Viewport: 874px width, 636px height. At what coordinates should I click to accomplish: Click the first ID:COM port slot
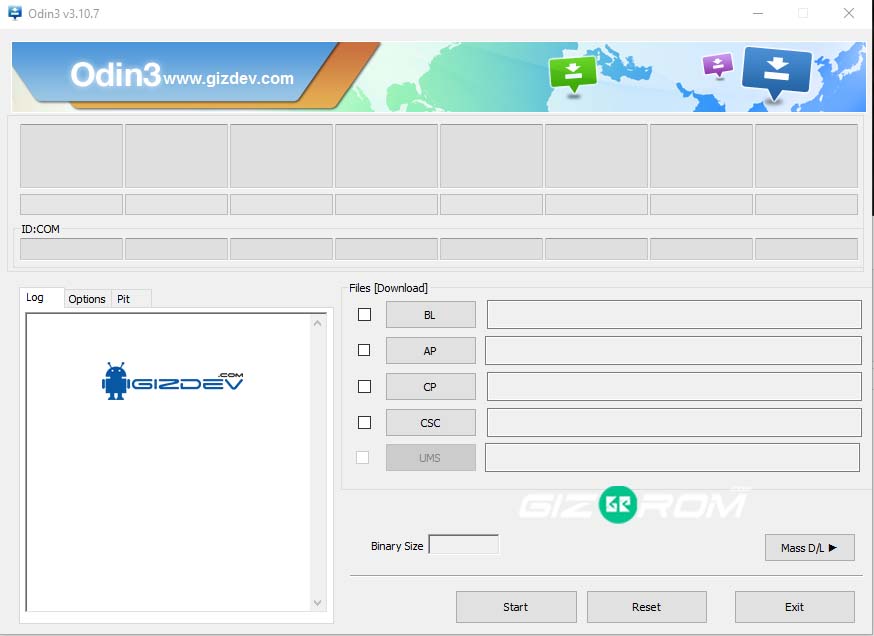click(71, 249)
